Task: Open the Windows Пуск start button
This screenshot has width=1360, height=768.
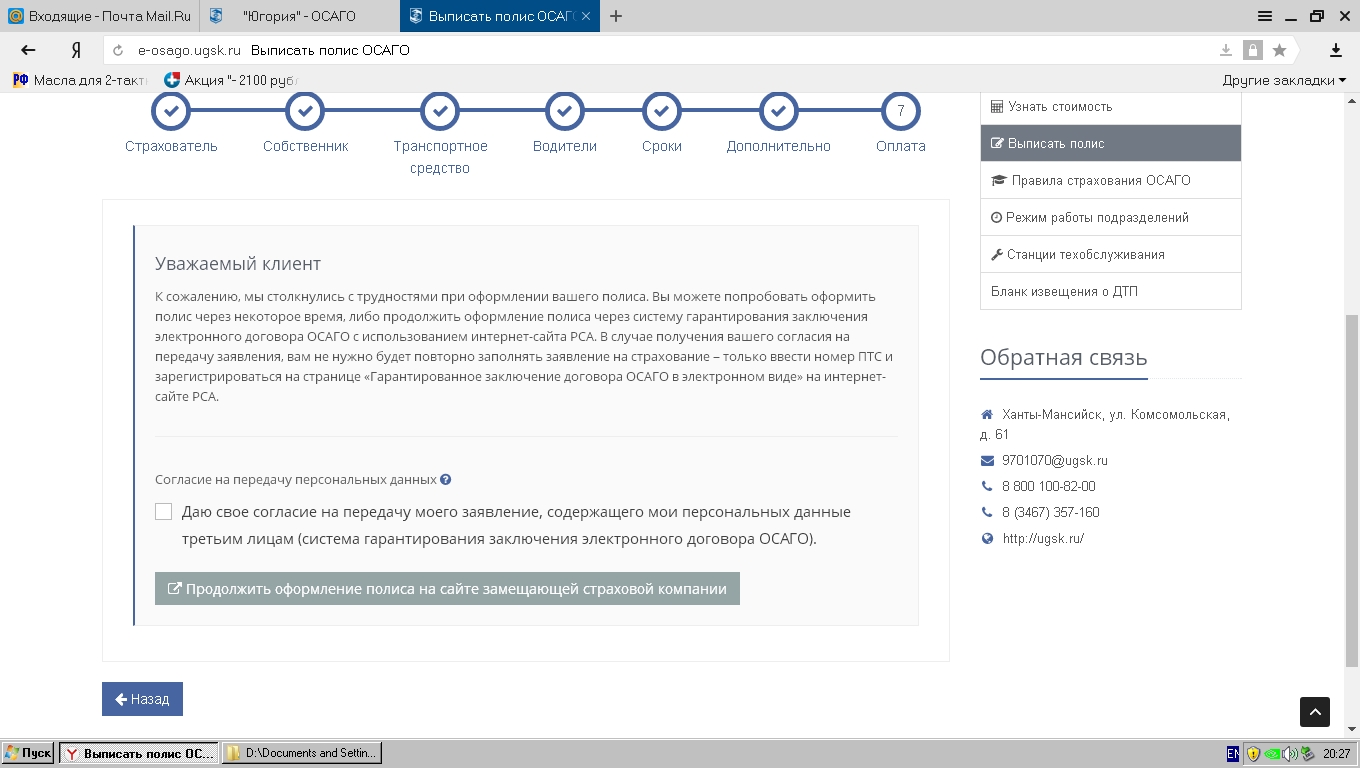Action: tap(28, 753)
